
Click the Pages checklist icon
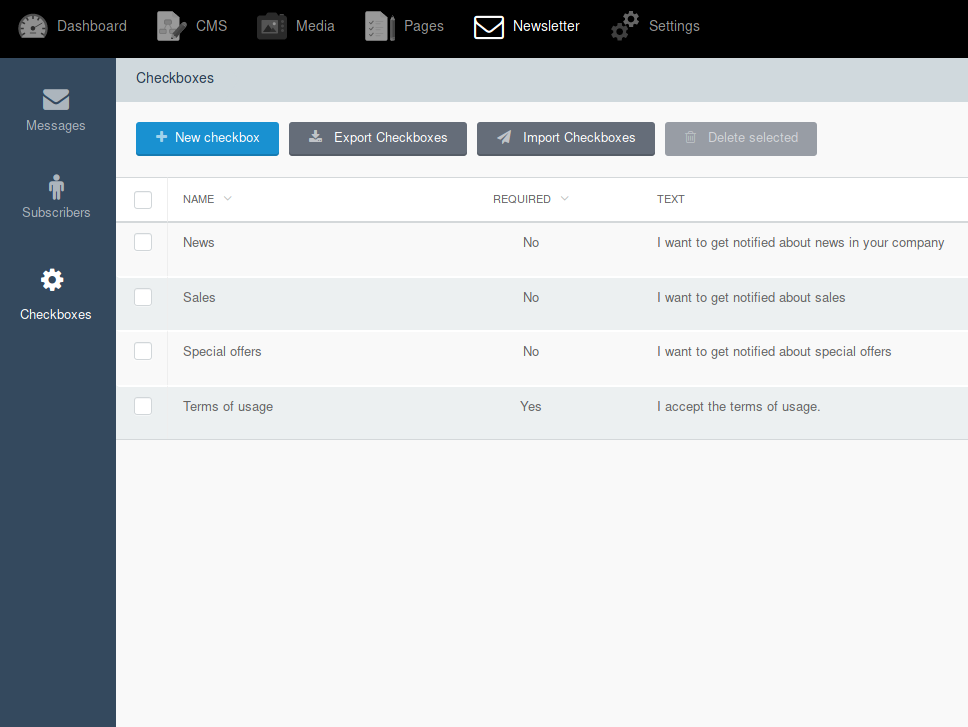[x=380, y=27]
